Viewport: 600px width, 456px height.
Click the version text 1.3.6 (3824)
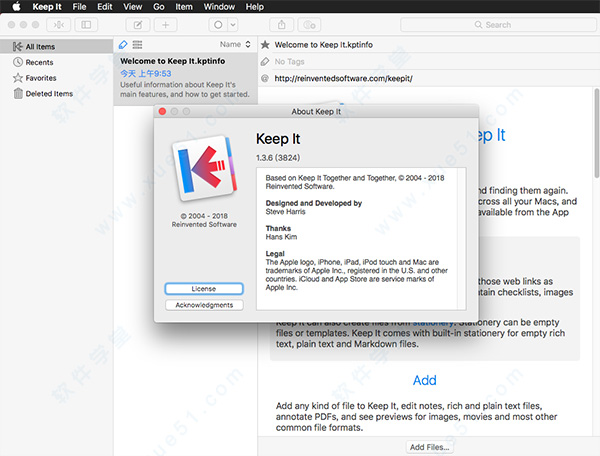[278, 158]
